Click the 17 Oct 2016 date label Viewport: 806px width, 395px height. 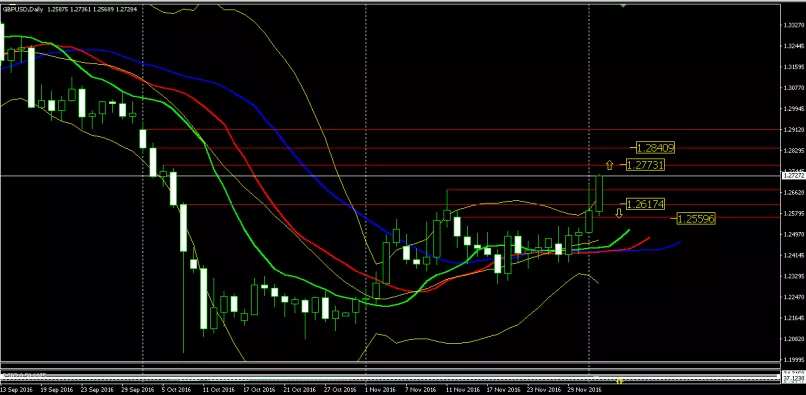(x=260, y=390)
